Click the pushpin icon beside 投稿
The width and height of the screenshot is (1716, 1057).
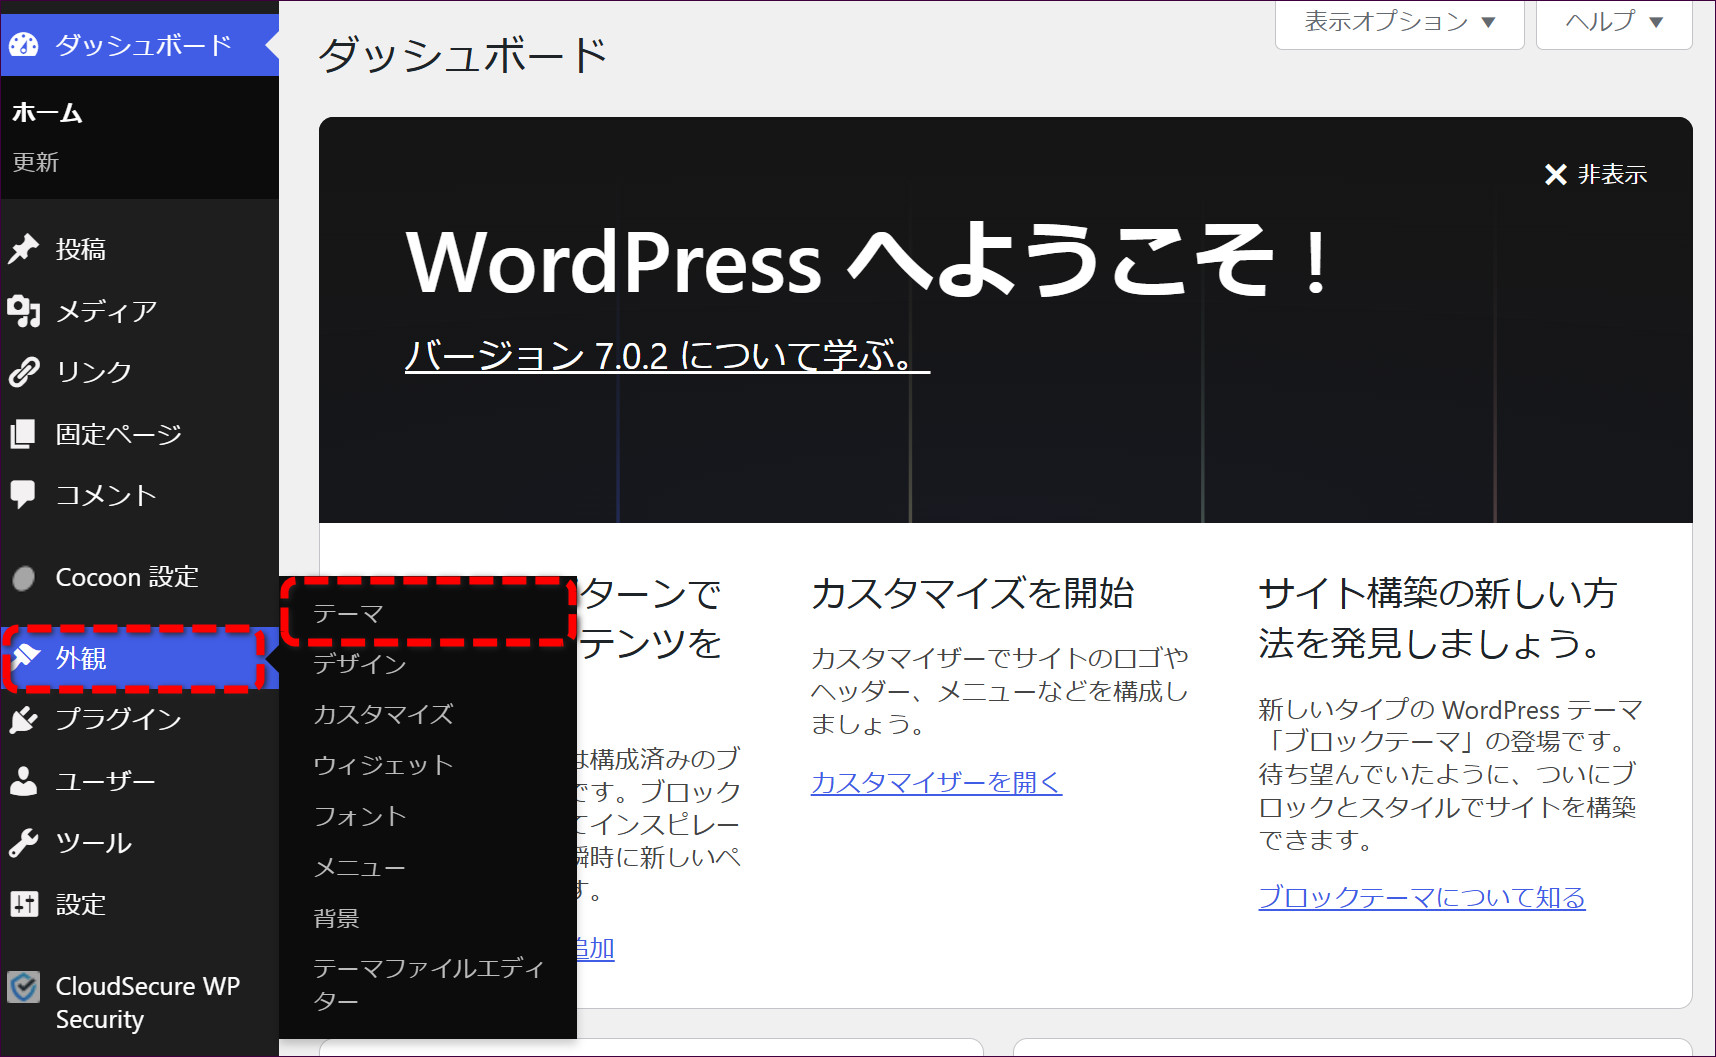tap(23, 248)
